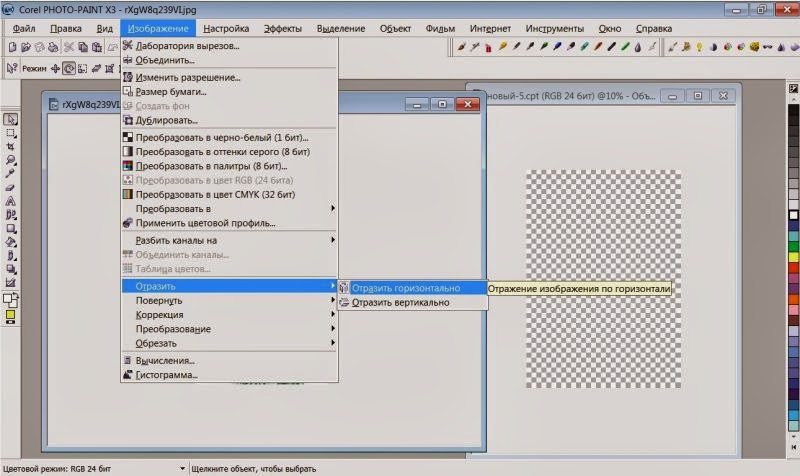800x476 pixels.
Task: Select the Object Pick arrow tool
Action: [x=11, y=119]
